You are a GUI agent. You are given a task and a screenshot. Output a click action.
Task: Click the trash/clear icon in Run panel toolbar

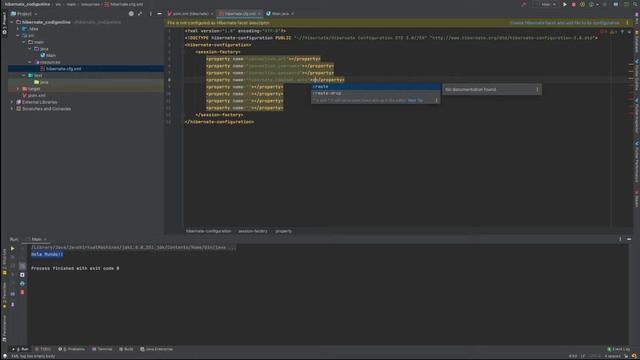22,292
